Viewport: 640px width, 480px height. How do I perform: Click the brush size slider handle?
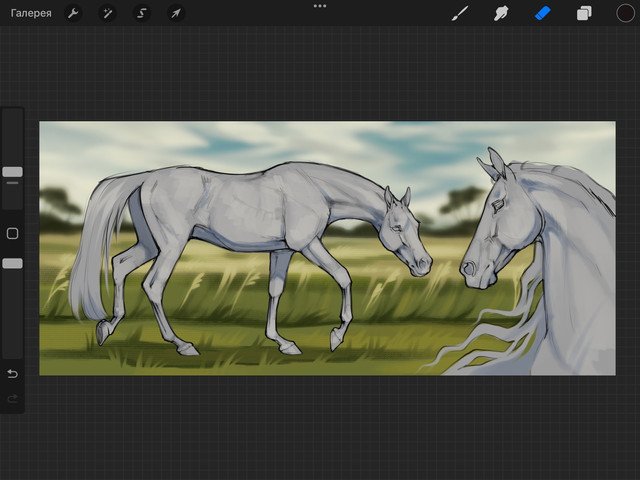[x=12, y=172]
